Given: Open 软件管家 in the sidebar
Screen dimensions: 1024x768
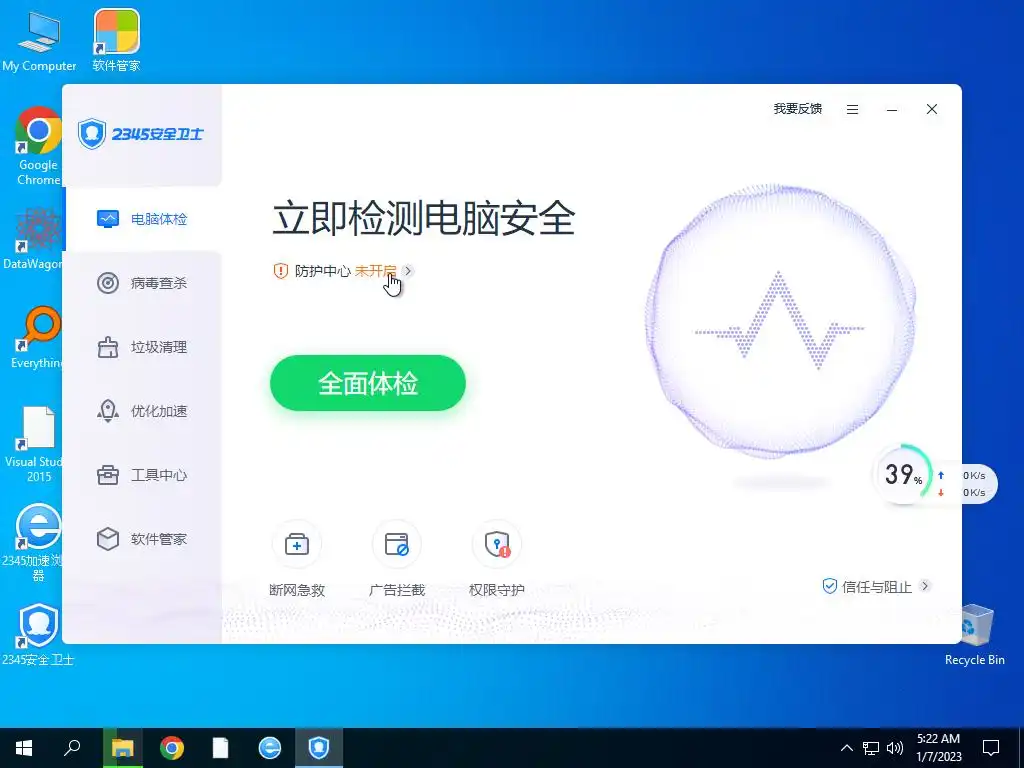Looking at the screenshot, I should pyautogui.click(x=144, y=539).
